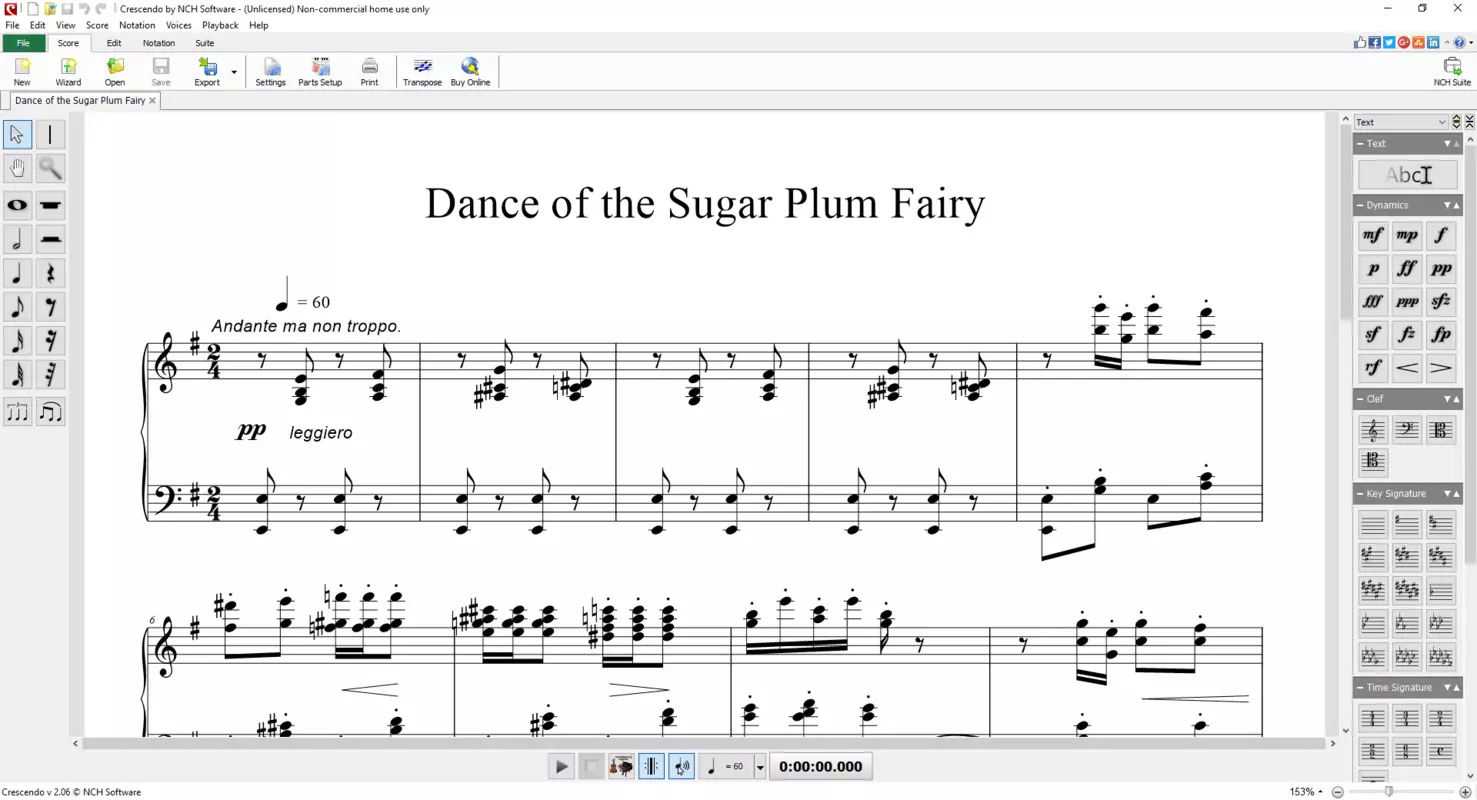Screen dimensions: 1477x800
Task: Collapse the Text palette section
Action: 1360,144
